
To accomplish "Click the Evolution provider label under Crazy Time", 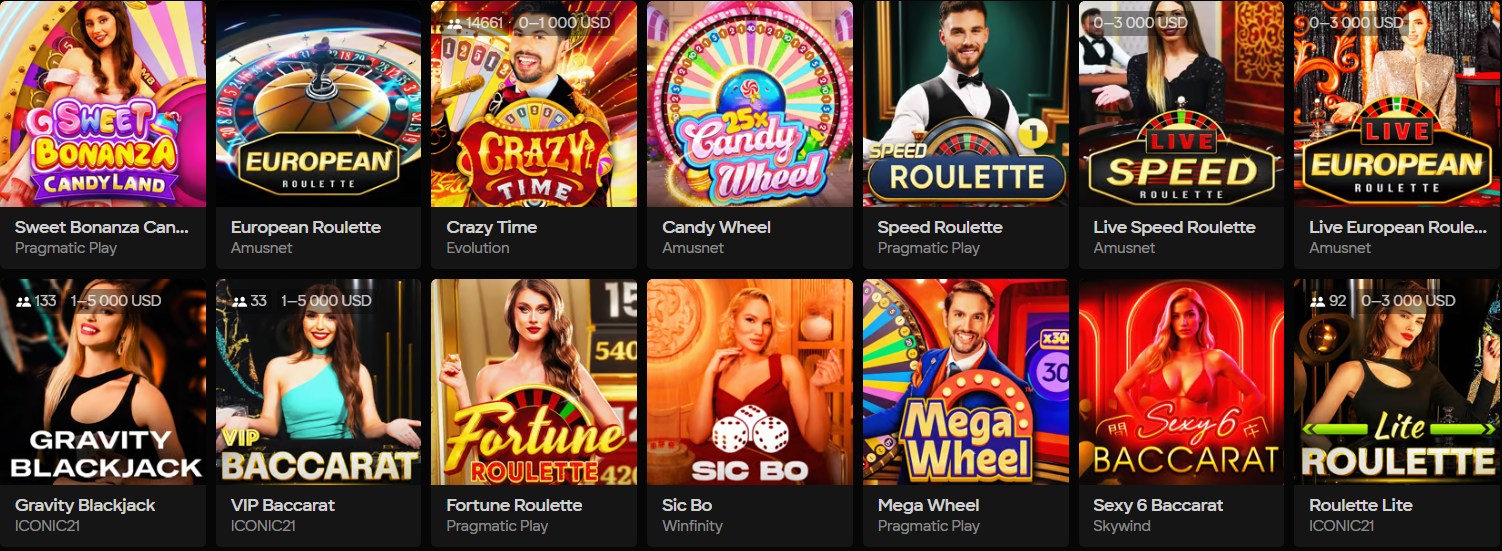I will [x=477, y=248].
